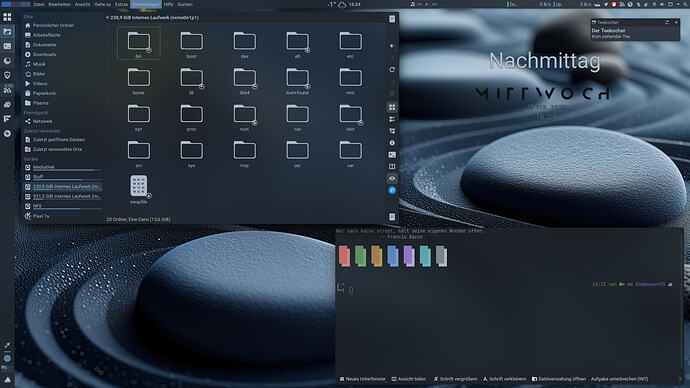Screen dimensions: 690x388
Task: Open the weather cloud widget in top panel
Action: tap(342, 4)
